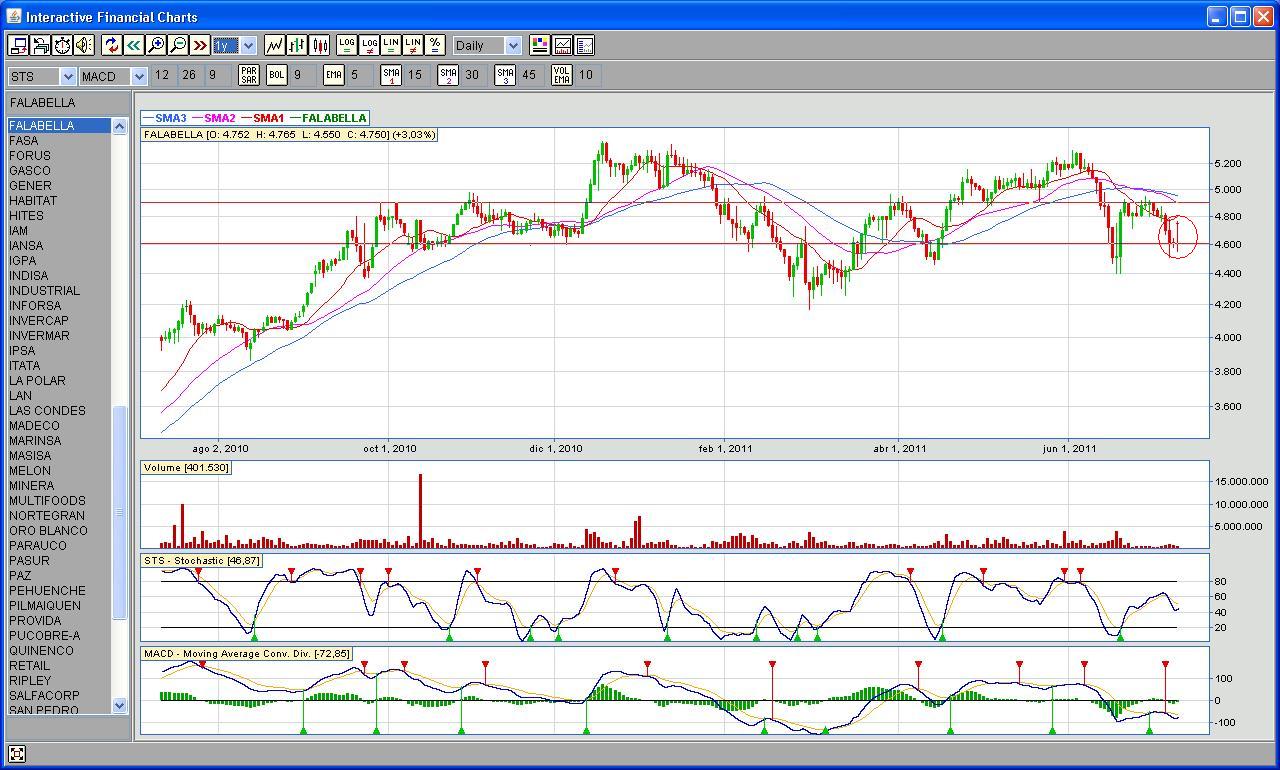Switch to line chart style
The height and width of the screenshot is (770, 1280).
point(274,45)
